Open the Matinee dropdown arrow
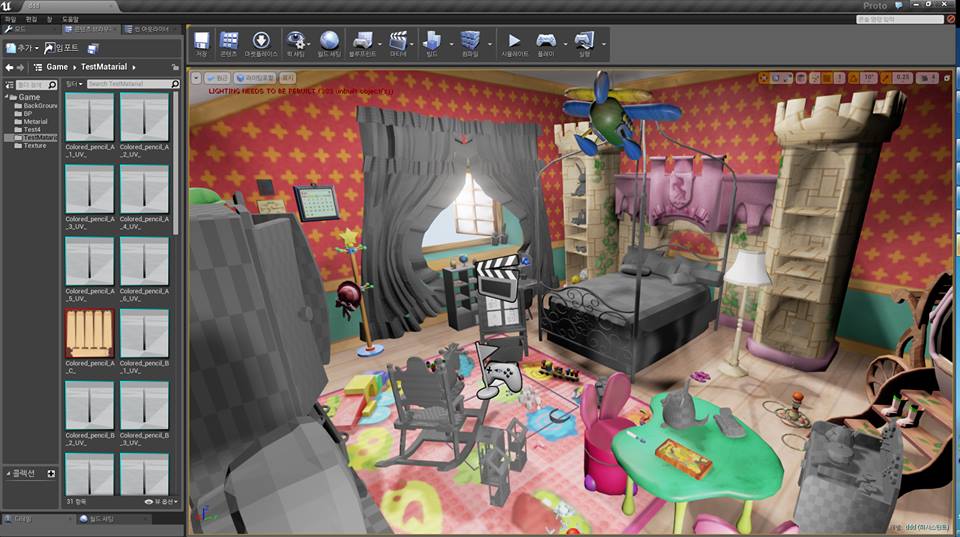960x537 pixels. click(x=412, y=44)
